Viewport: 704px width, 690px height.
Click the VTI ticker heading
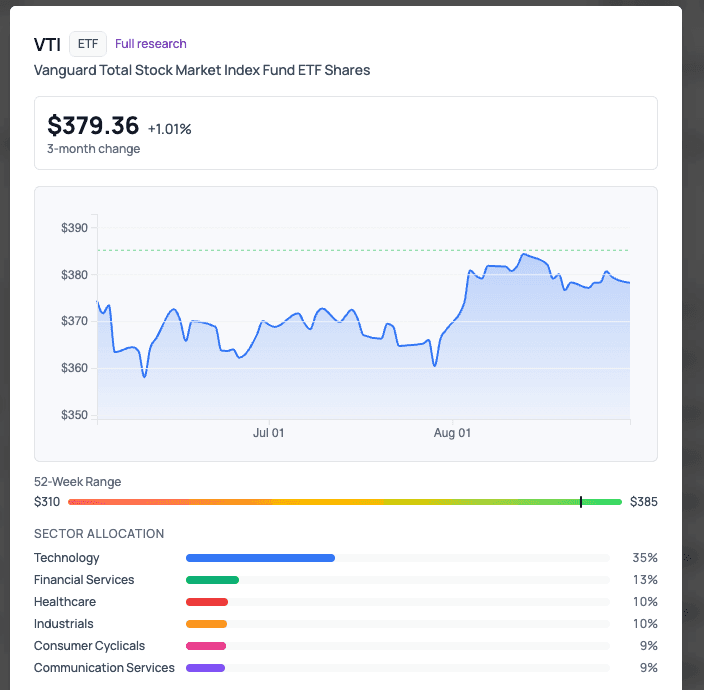[47, 44]
